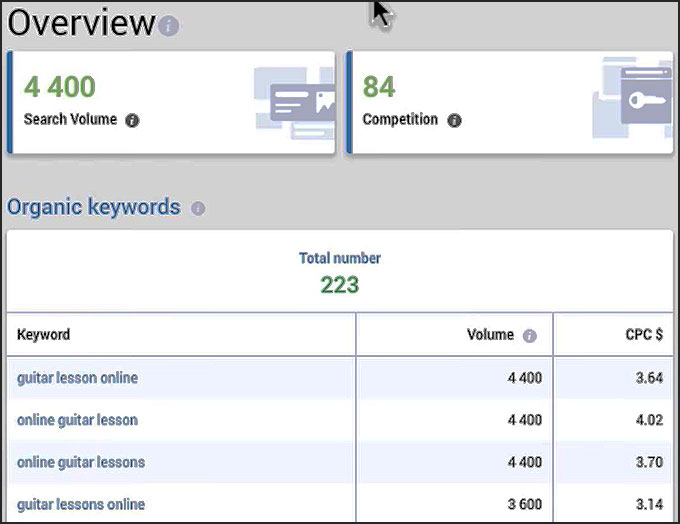Click volume 4 400 in 'guitar lesson online' row
Screen dimensions: 680x524
[525, 378]
